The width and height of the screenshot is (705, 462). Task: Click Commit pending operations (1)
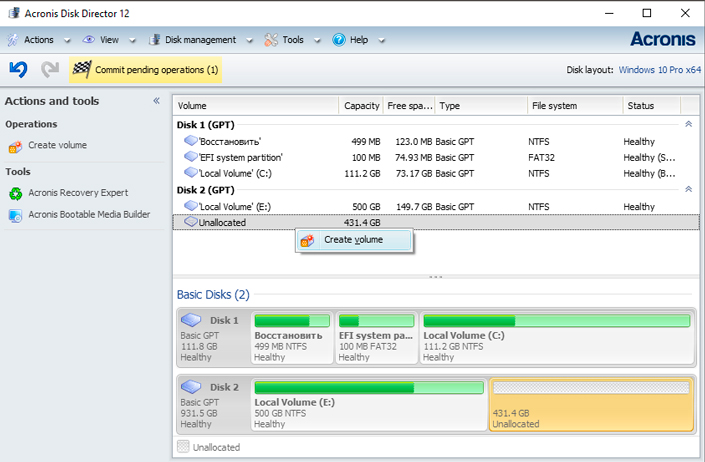click(146, 70)
